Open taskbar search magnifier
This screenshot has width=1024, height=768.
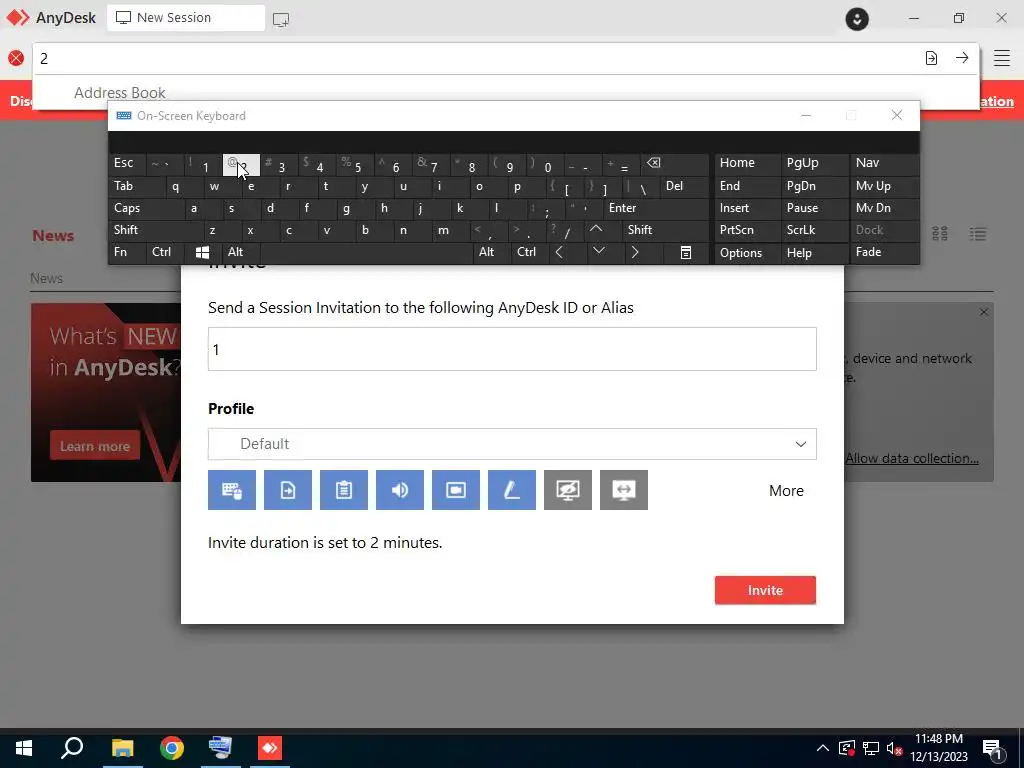pos(72,748)
